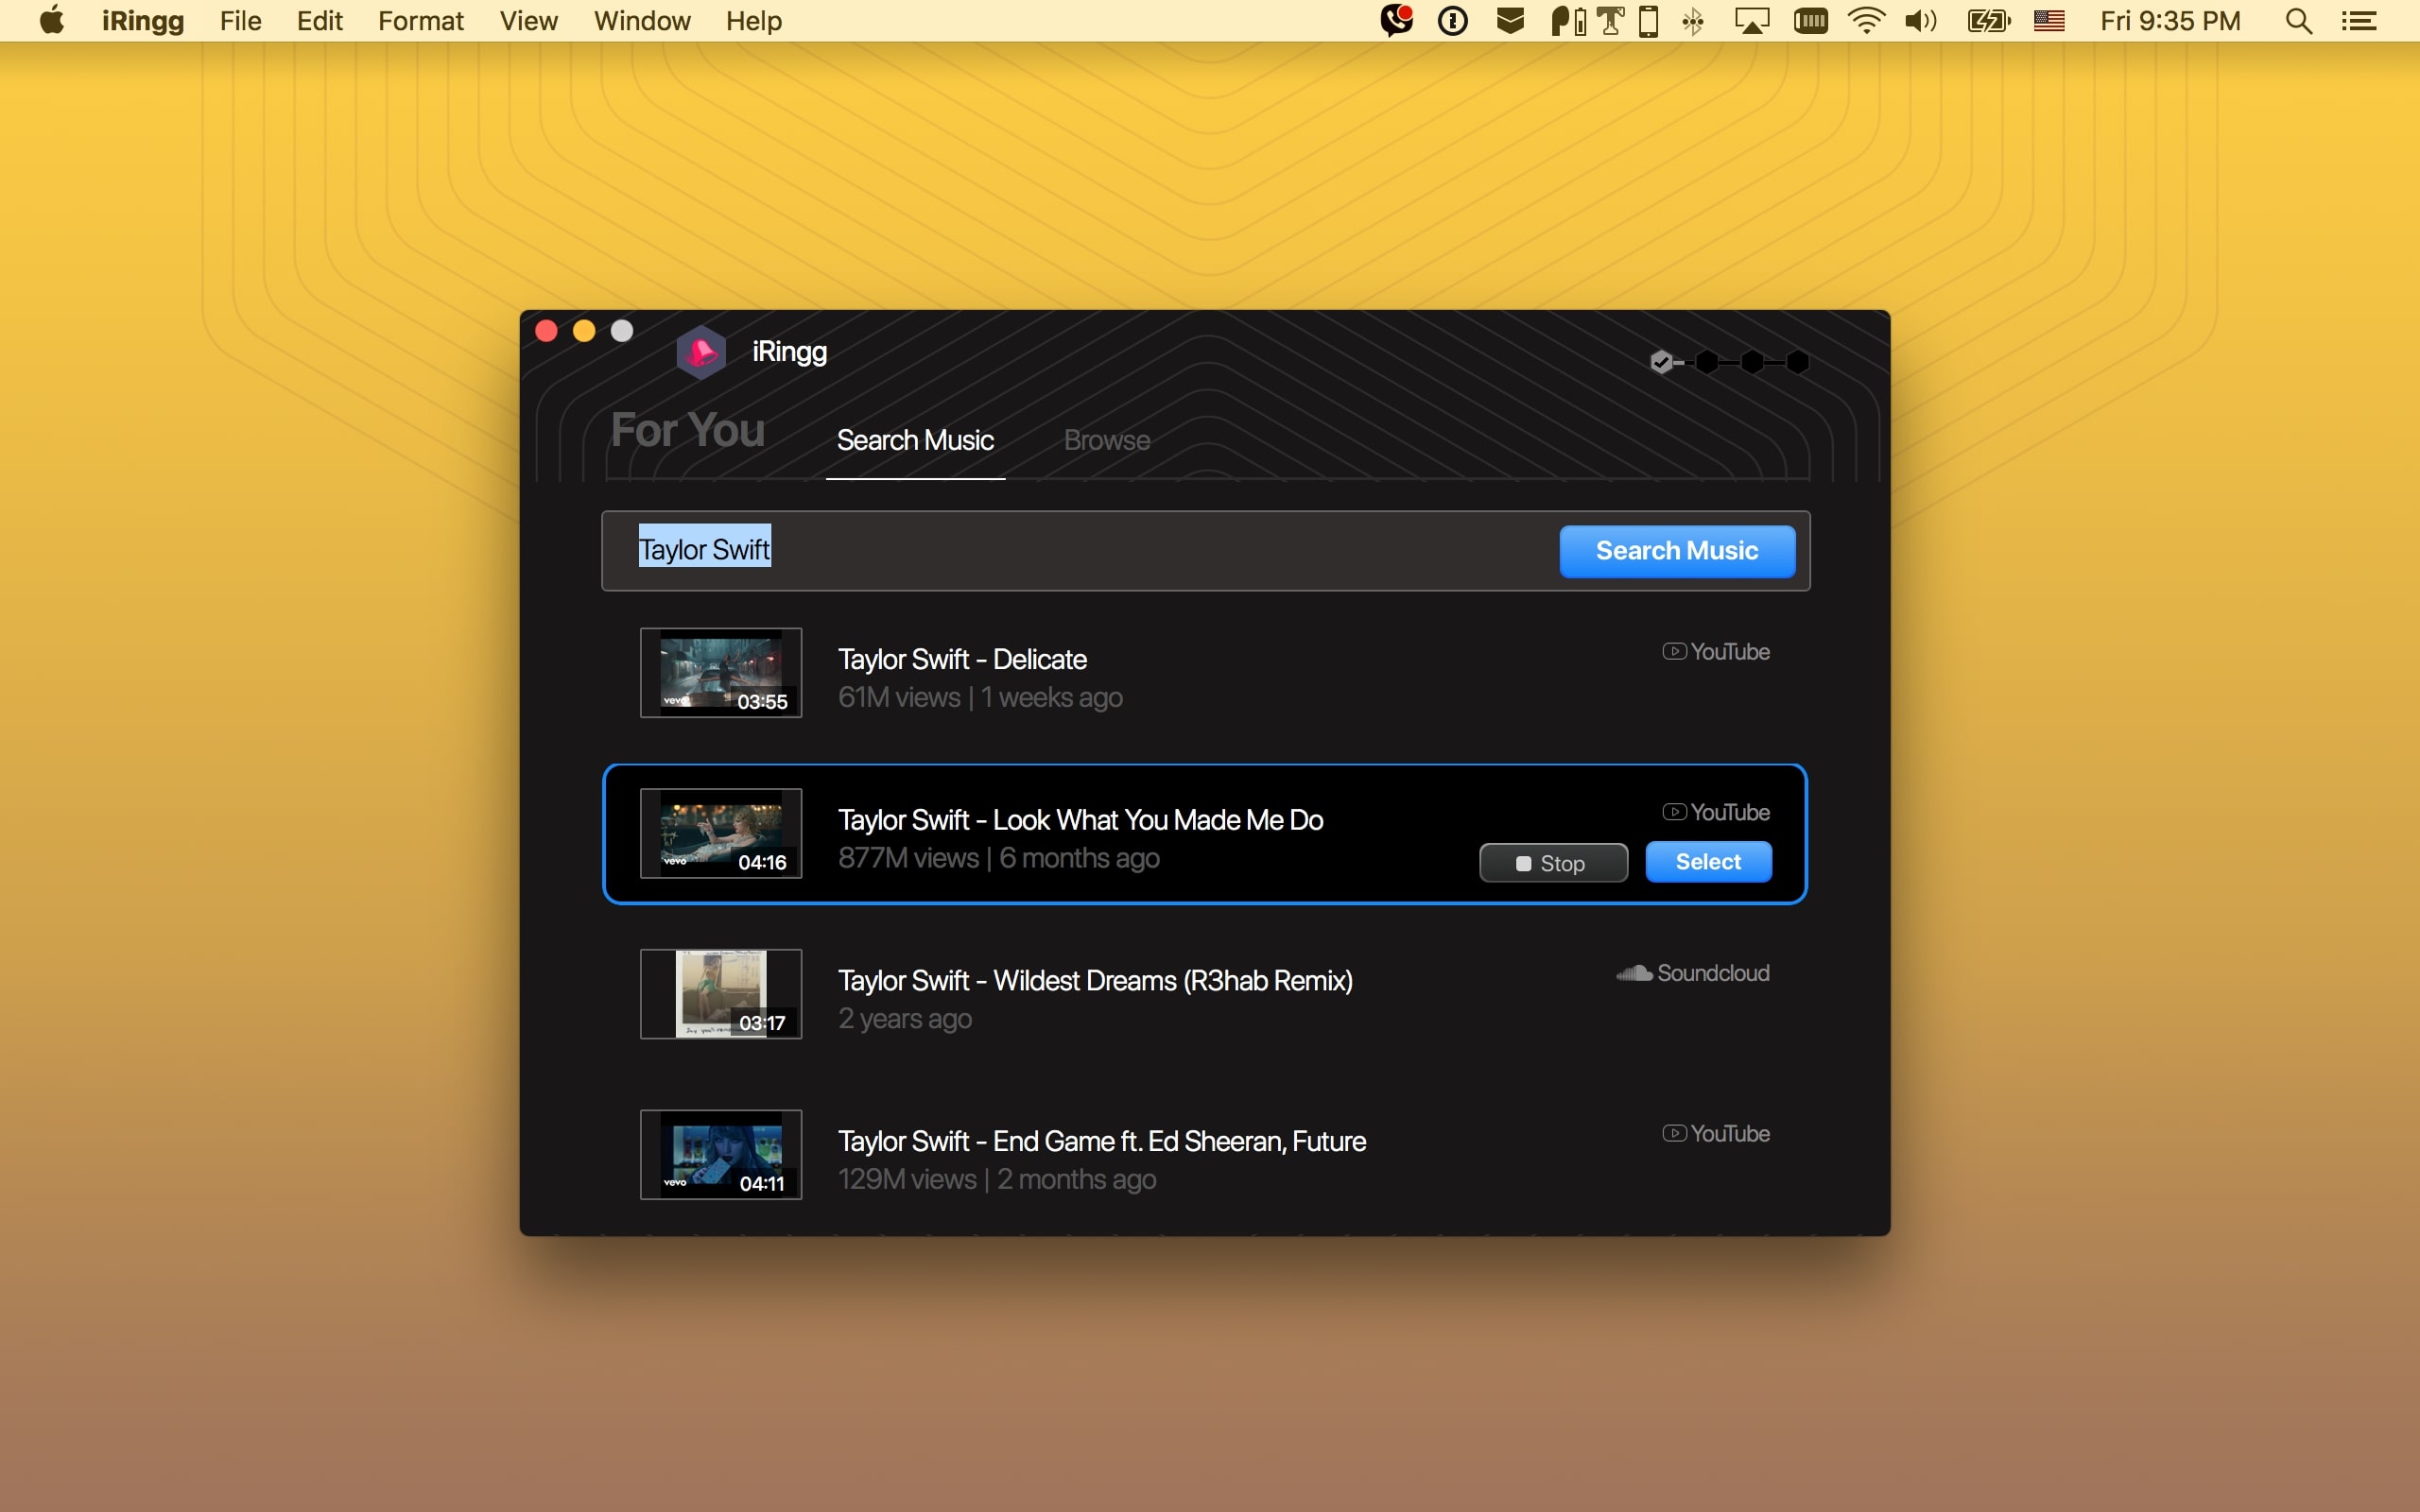2420x1512 pixels.
Task: Open Spotlight search in menu bar
Action: [2298, 21]
